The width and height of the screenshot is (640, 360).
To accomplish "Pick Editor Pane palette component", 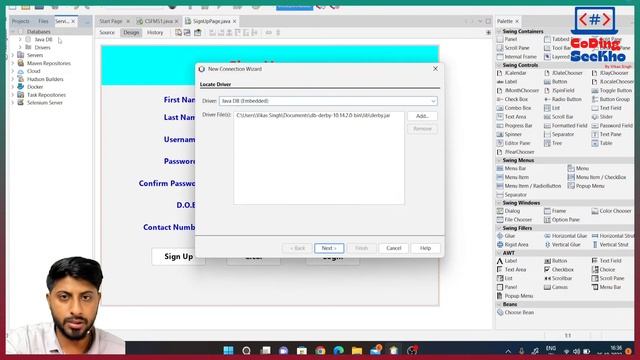I will pos(513,143).
